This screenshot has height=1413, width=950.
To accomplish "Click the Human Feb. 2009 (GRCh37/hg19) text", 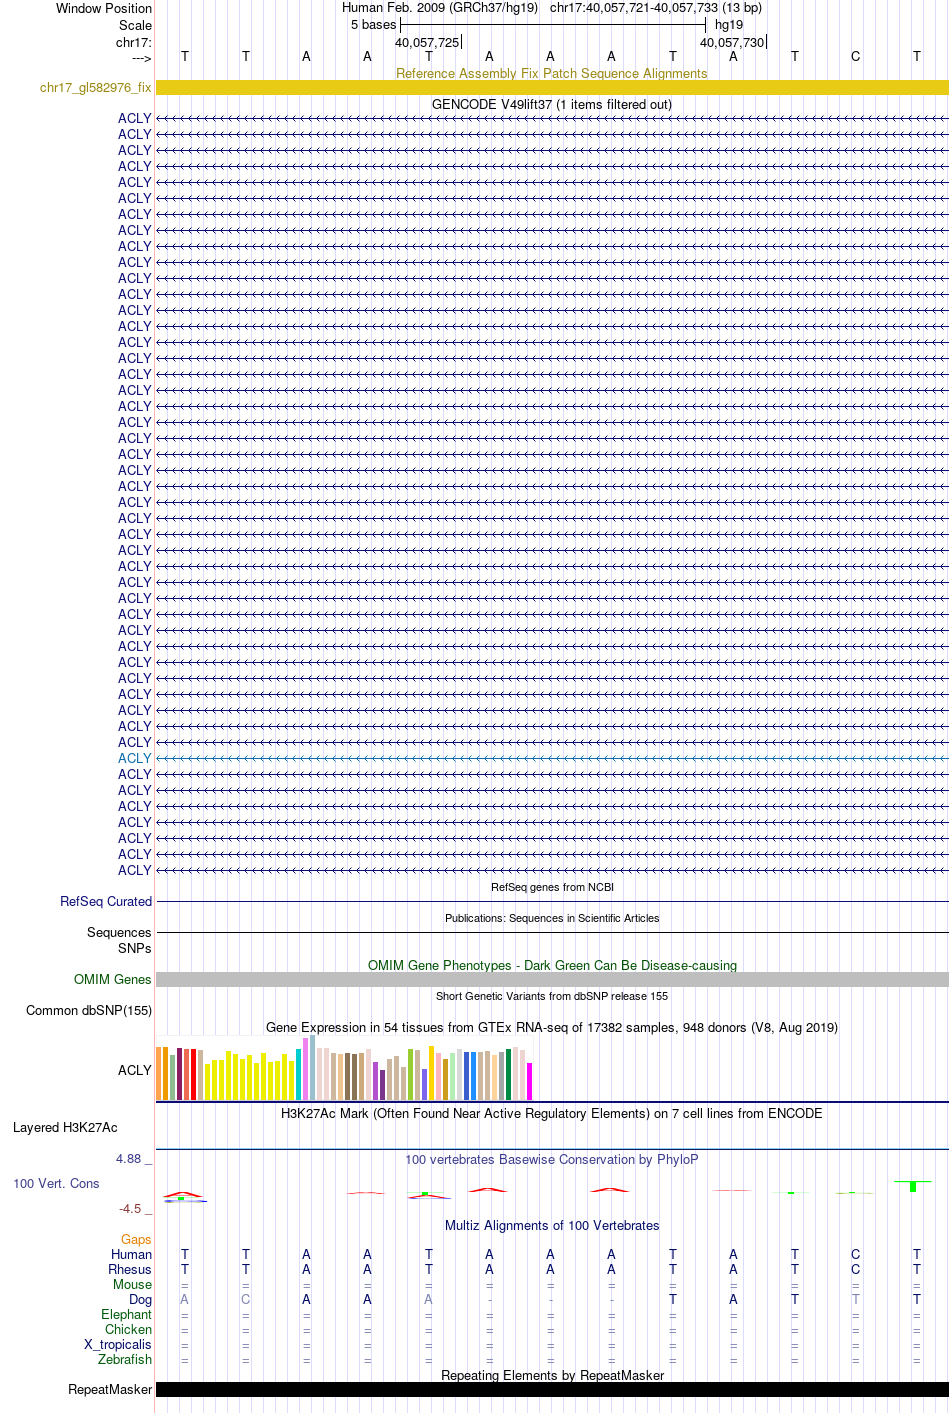I will tap(440, 7).
